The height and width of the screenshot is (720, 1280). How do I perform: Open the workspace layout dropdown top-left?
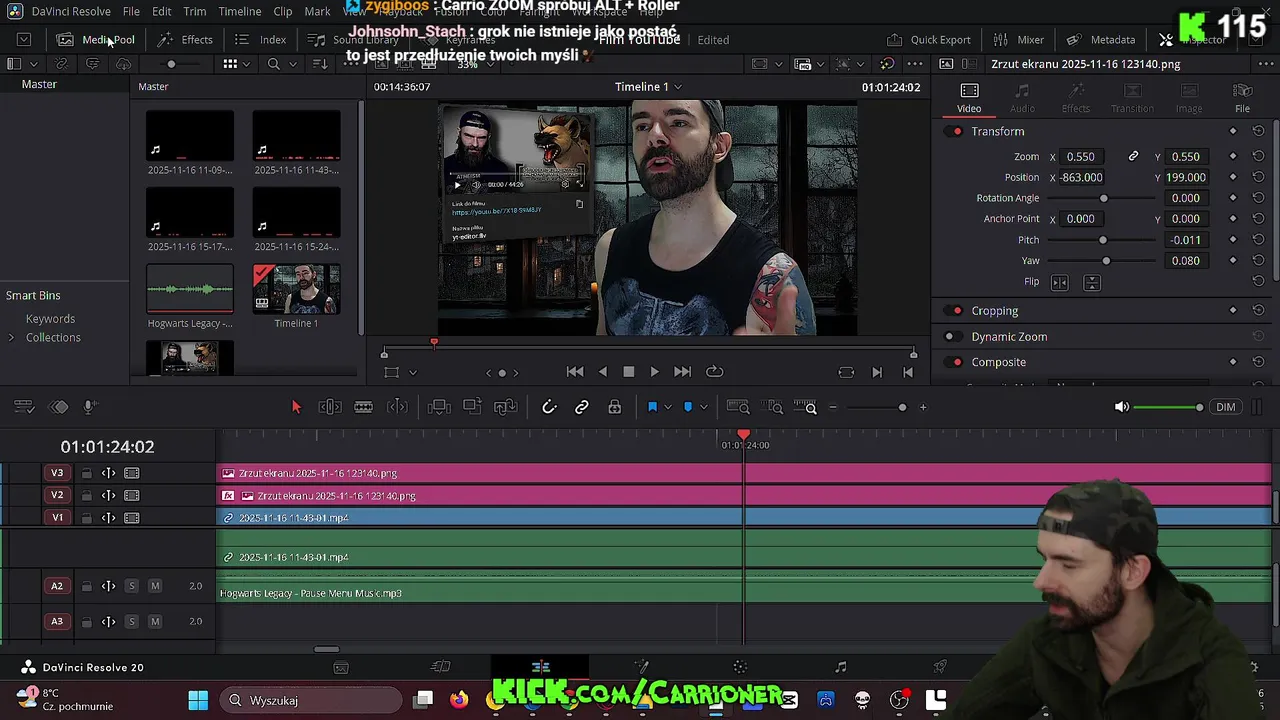point(24,40)
